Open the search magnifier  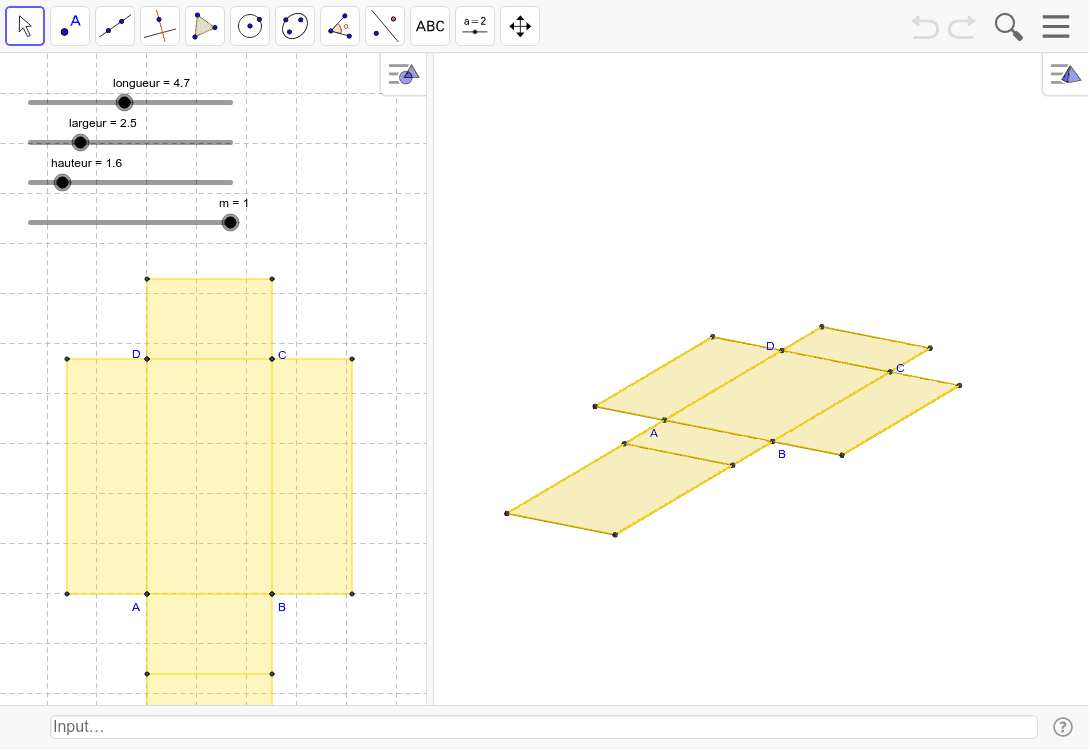(x=1008, y=27)
